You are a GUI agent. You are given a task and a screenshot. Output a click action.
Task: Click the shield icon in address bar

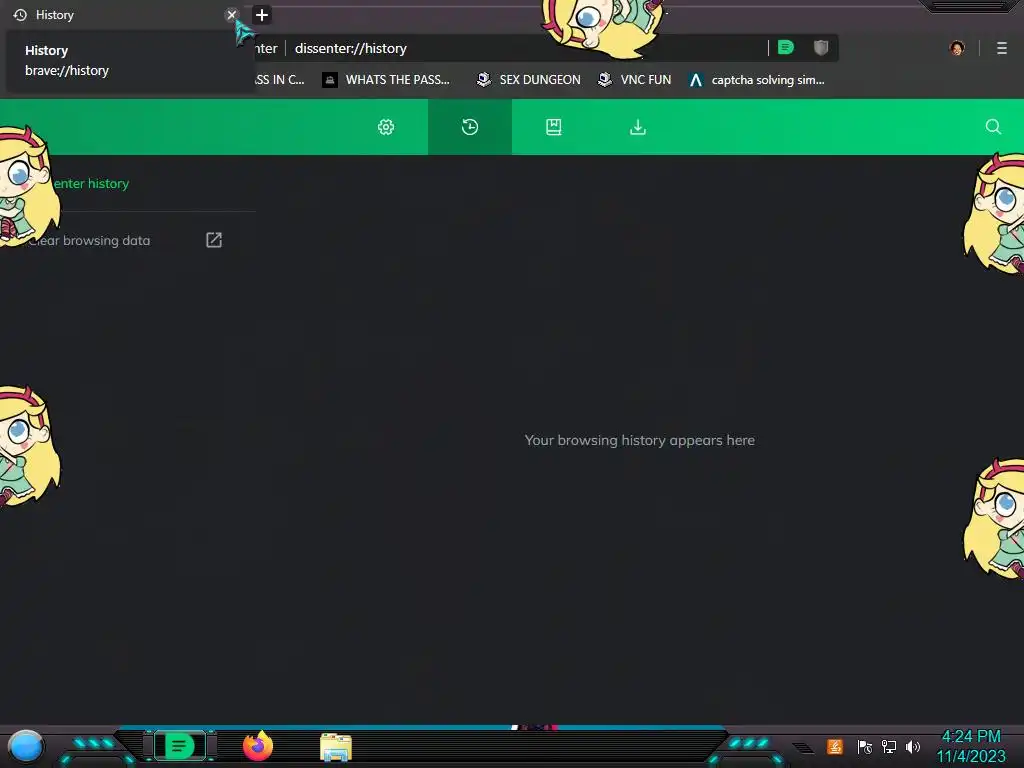pos(821,48)
